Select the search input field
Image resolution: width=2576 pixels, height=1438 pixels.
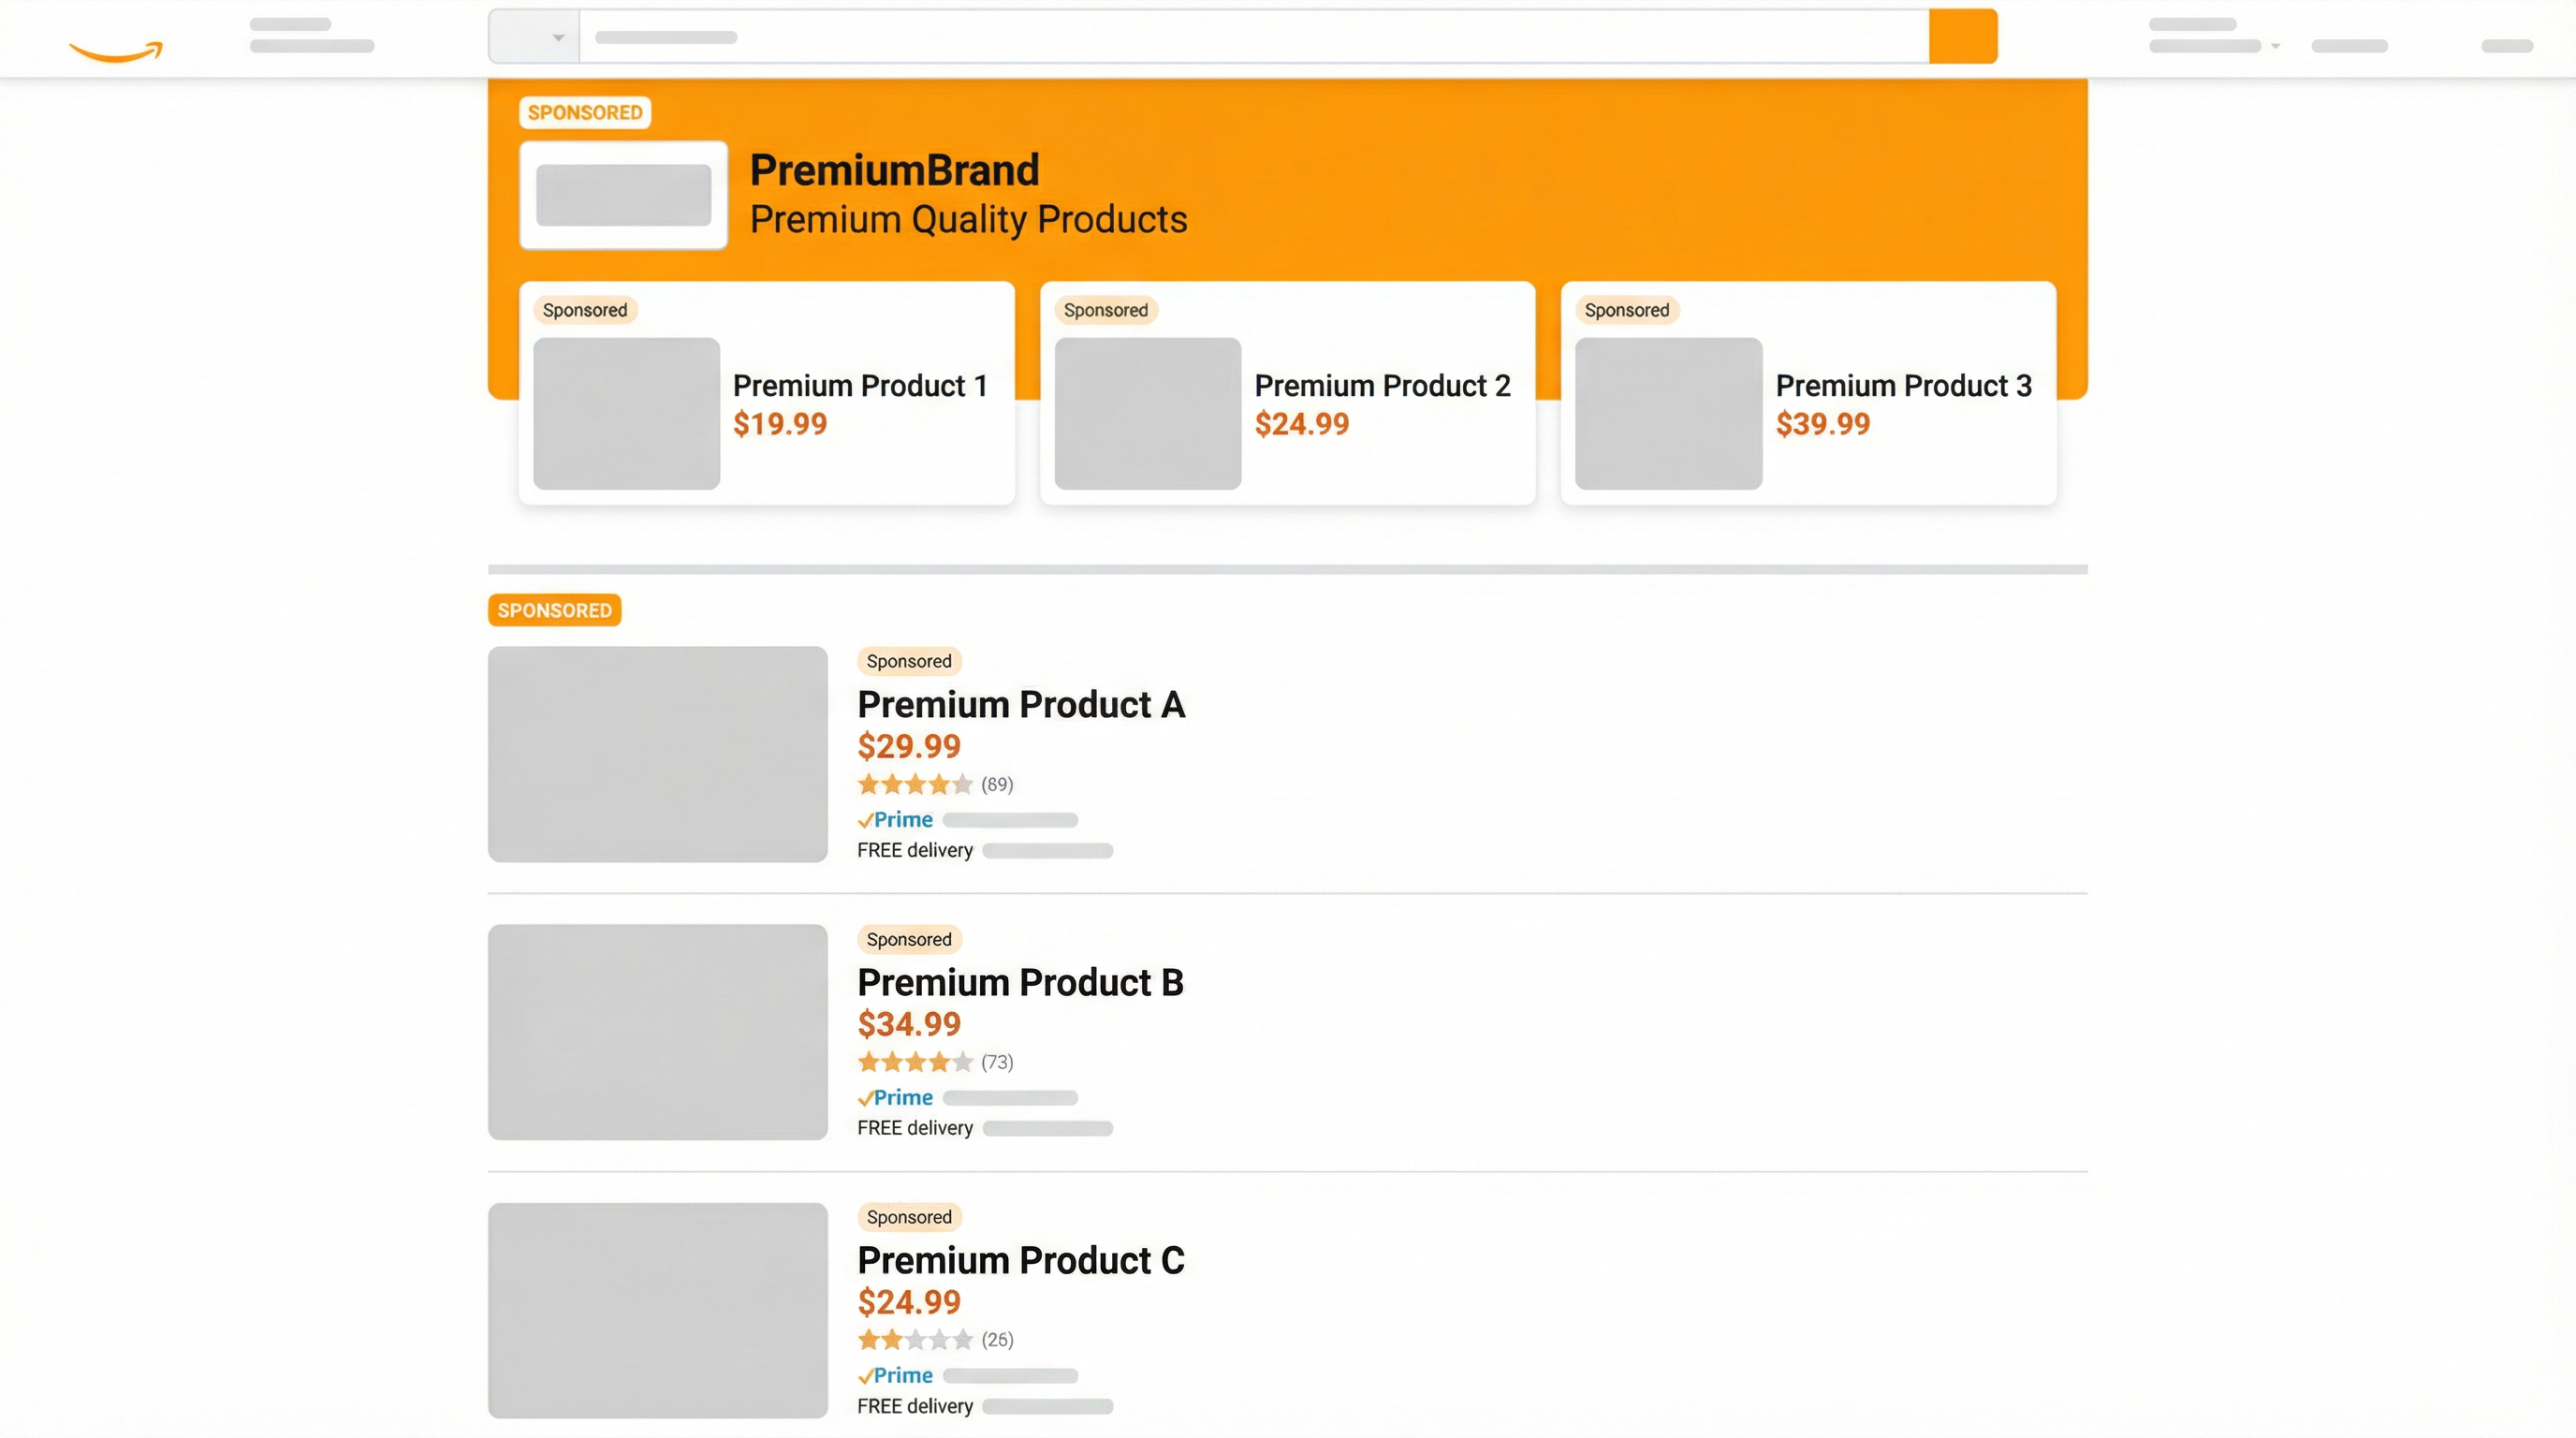[1250, 36]
